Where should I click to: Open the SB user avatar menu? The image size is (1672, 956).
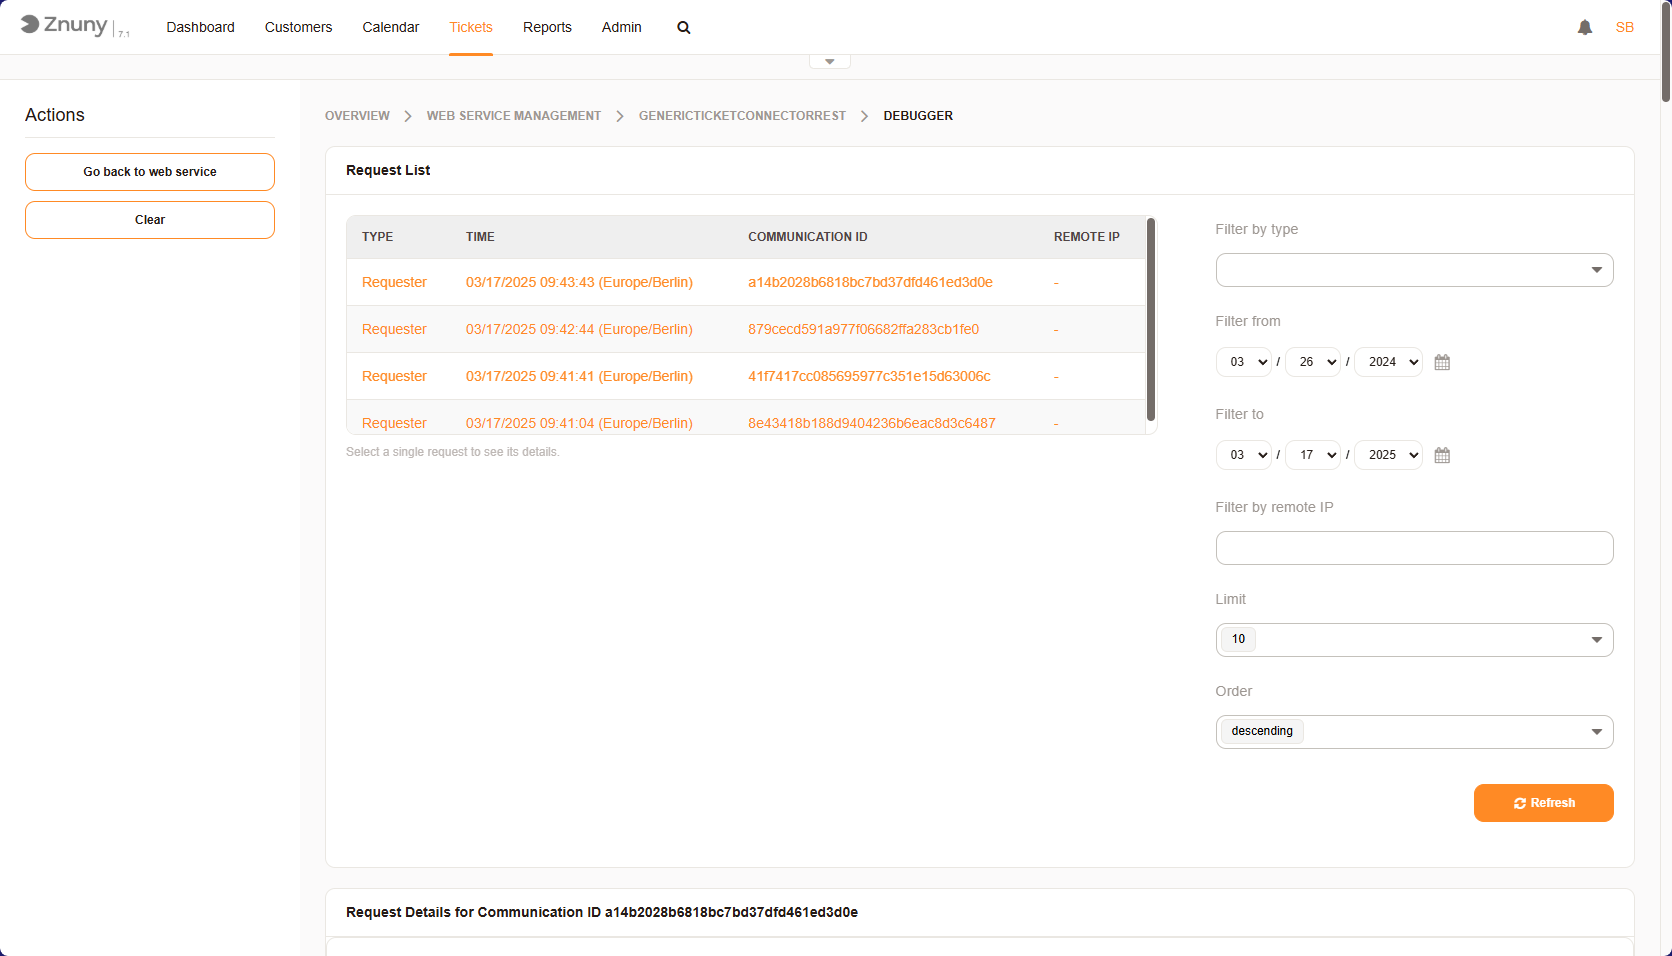[1624, 27]
